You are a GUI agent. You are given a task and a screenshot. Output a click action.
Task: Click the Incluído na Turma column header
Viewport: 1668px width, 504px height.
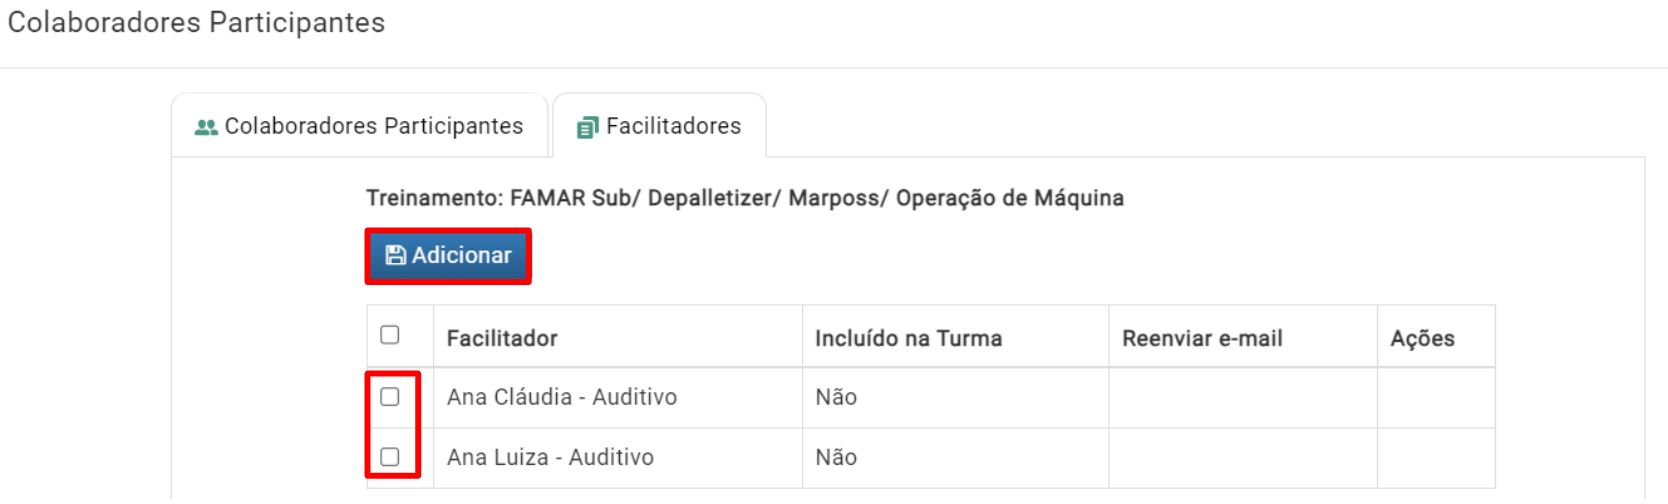(x=908, y=338)
